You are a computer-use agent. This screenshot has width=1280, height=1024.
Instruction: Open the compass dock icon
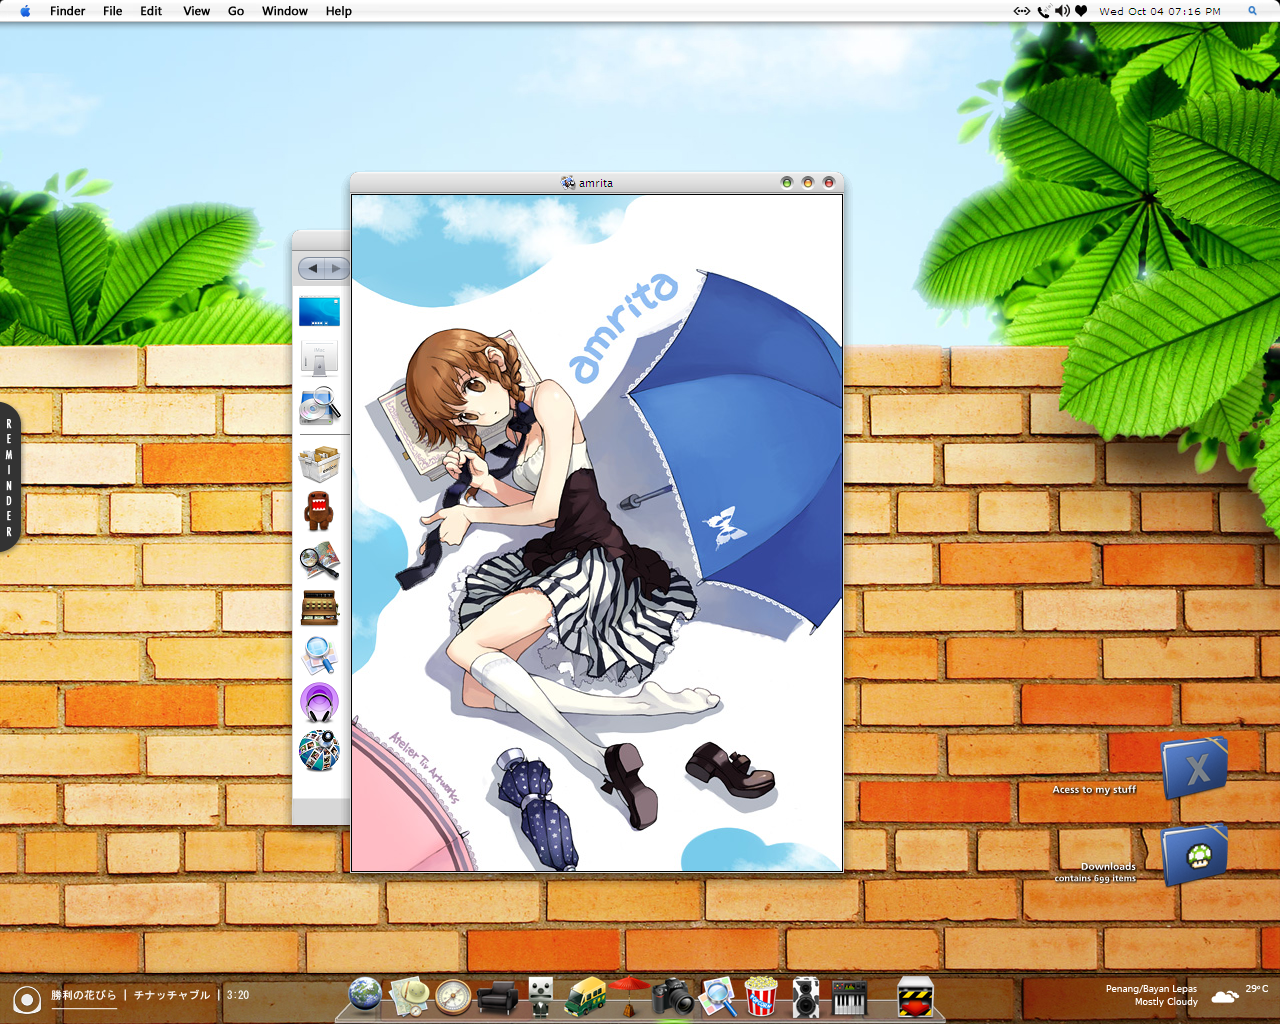453,997
